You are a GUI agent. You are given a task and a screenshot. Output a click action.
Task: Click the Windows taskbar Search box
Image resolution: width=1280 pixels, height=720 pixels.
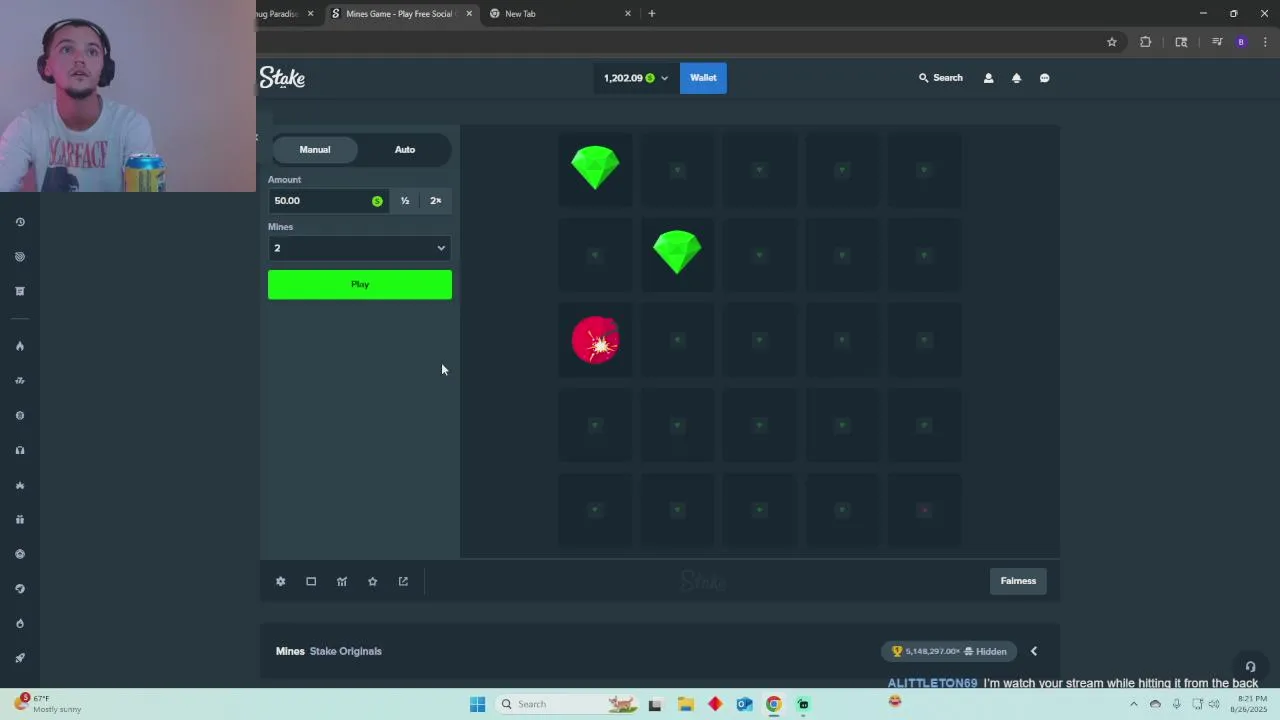[x=566, y=704]
